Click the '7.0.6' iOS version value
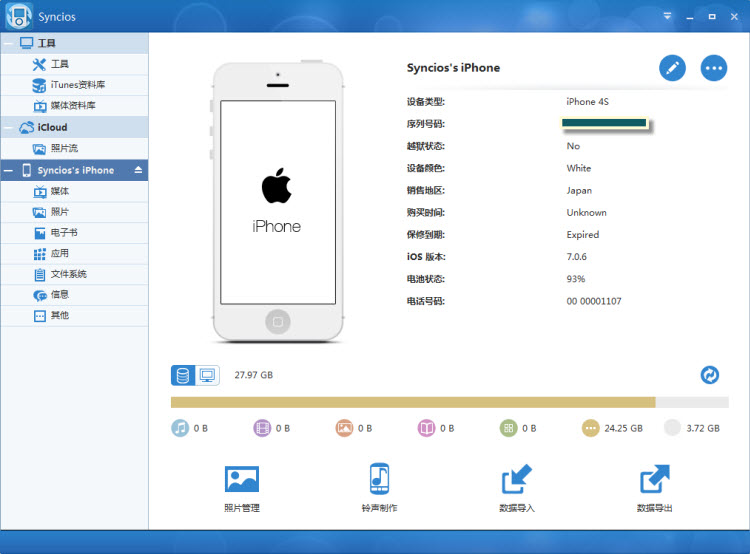The image size is (750, 554). (576, 257)
